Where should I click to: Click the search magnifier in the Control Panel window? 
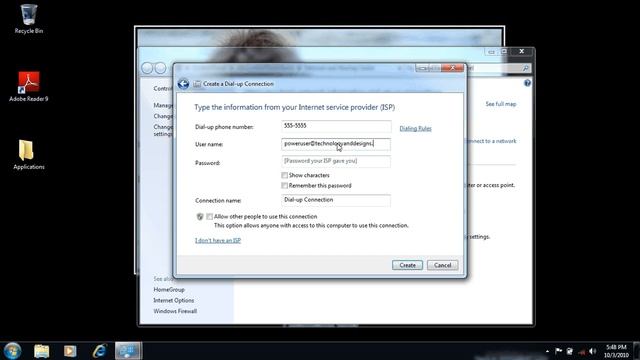(x=526, y=69)
